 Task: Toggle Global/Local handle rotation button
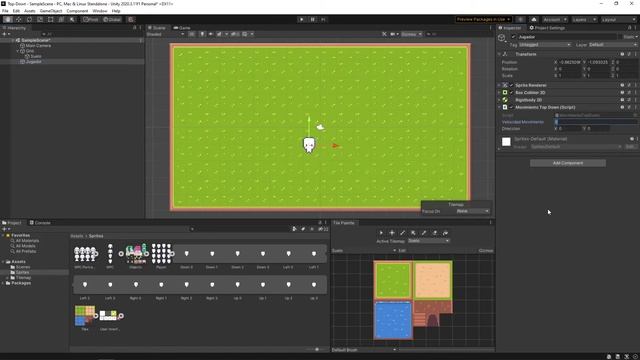coord(112,19)
